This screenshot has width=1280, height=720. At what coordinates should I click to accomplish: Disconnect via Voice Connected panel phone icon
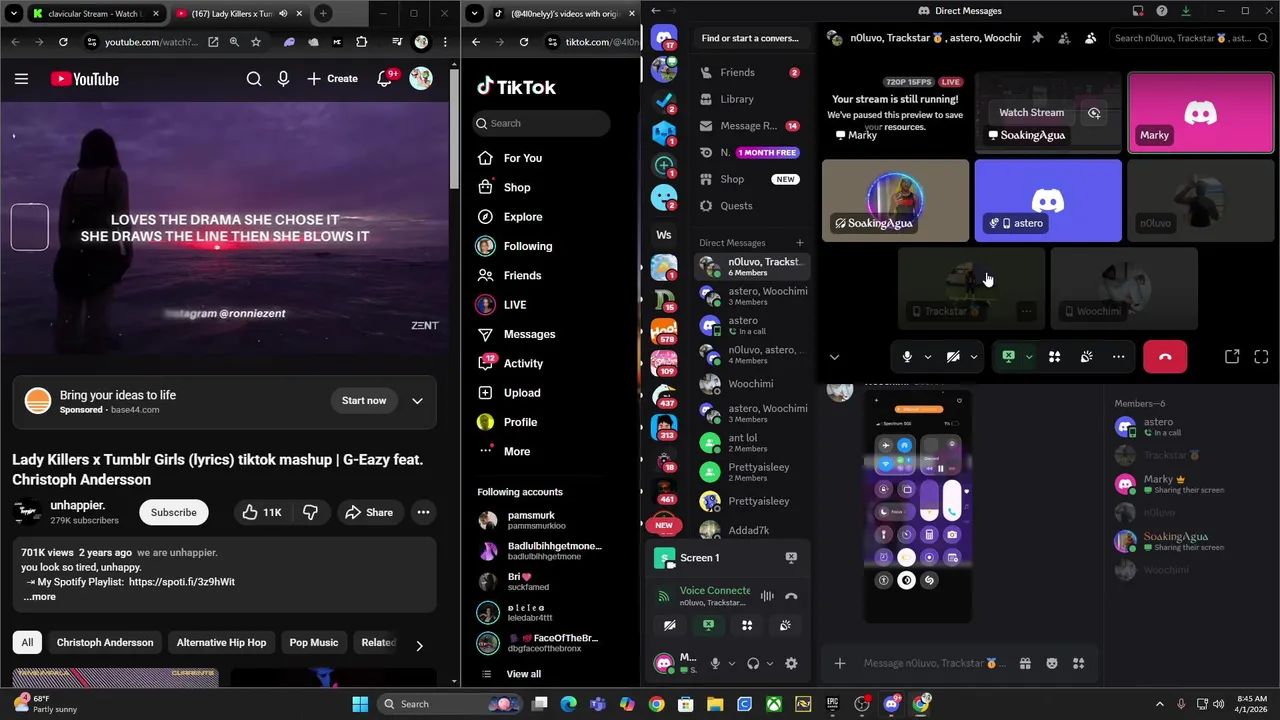(x=791, y=596)
